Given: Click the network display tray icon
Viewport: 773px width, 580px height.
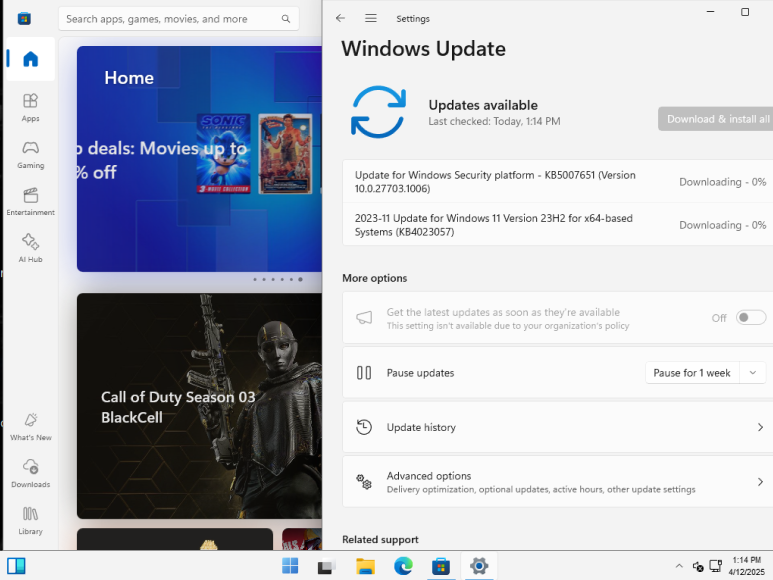Looking at the screenshot, I should 715,566.
